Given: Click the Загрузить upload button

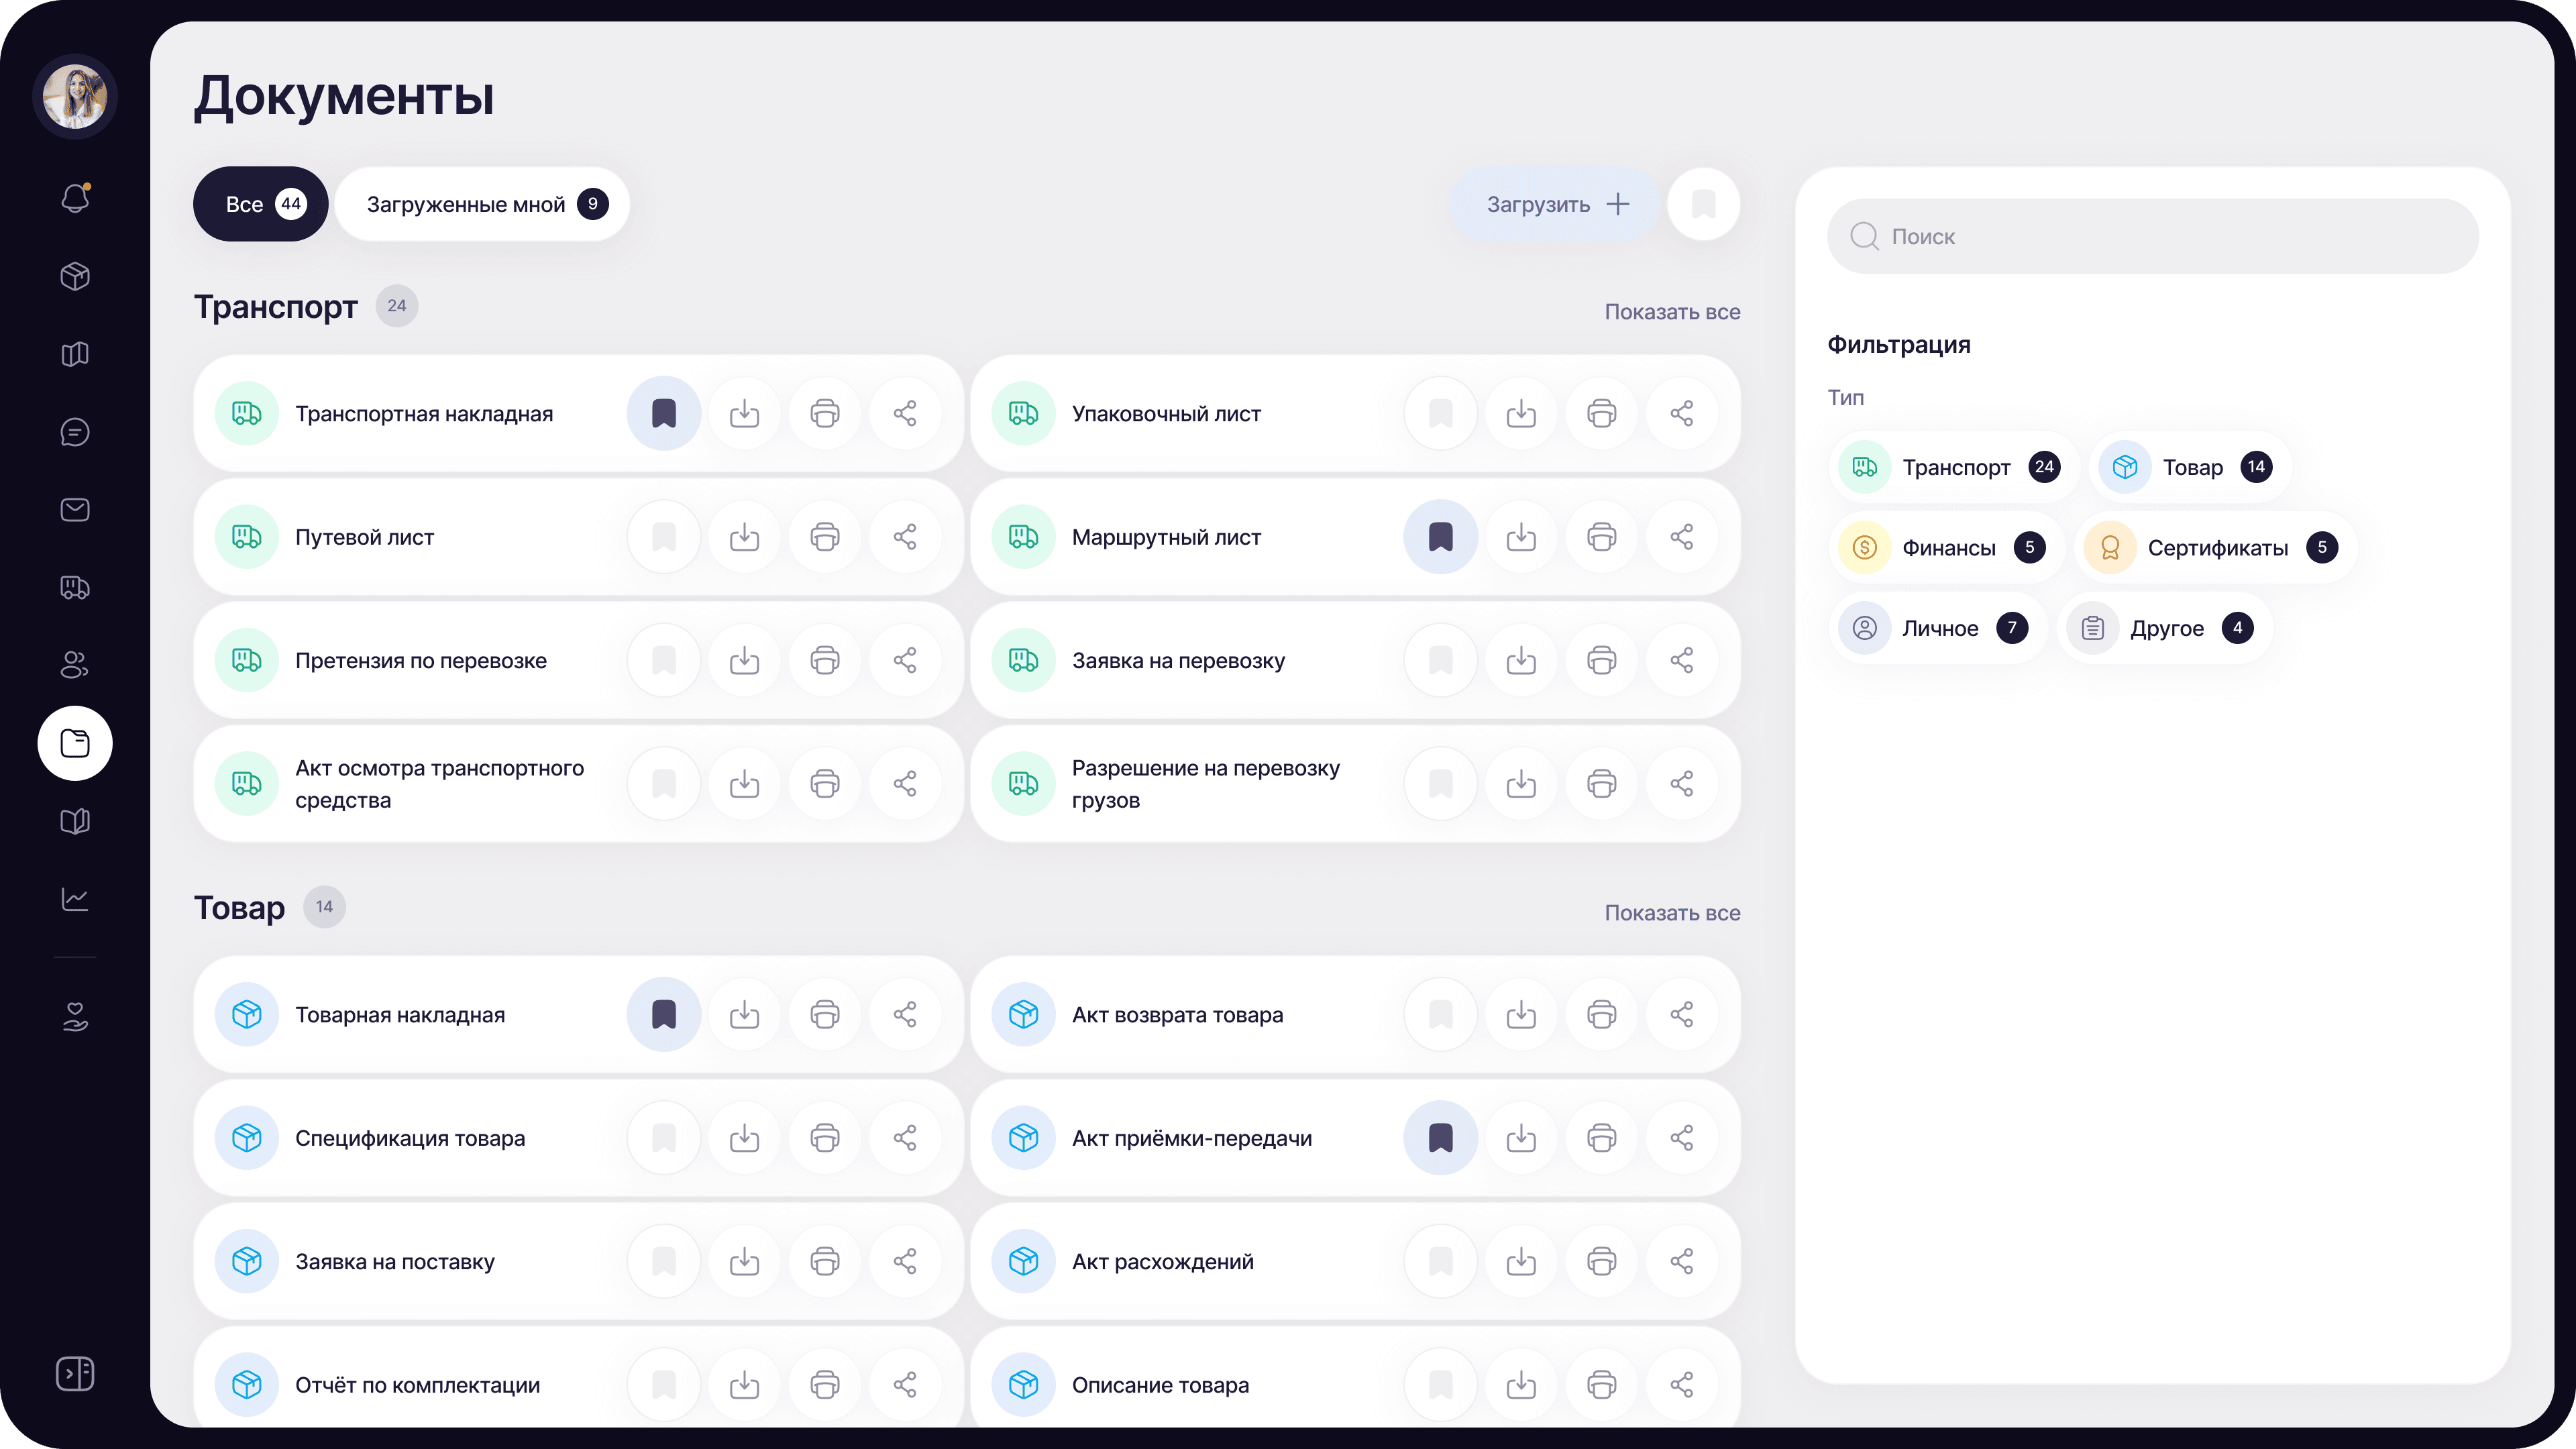Looking at the screenshot, I should [x=1556, y=204].
